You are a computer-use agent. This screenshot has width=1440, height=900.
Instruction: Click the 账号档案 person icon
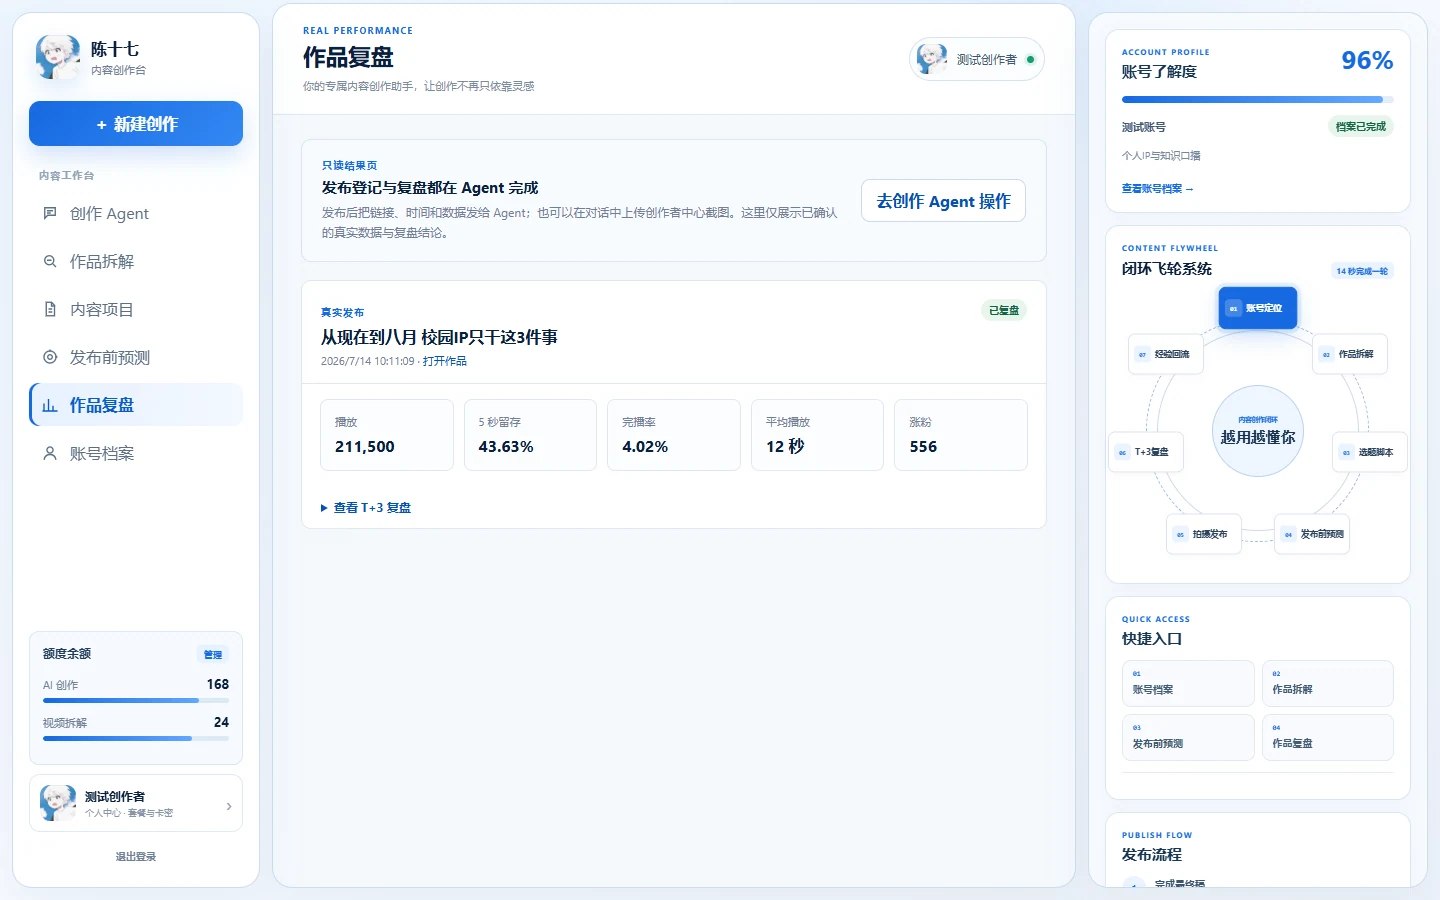tap(50, 453)
